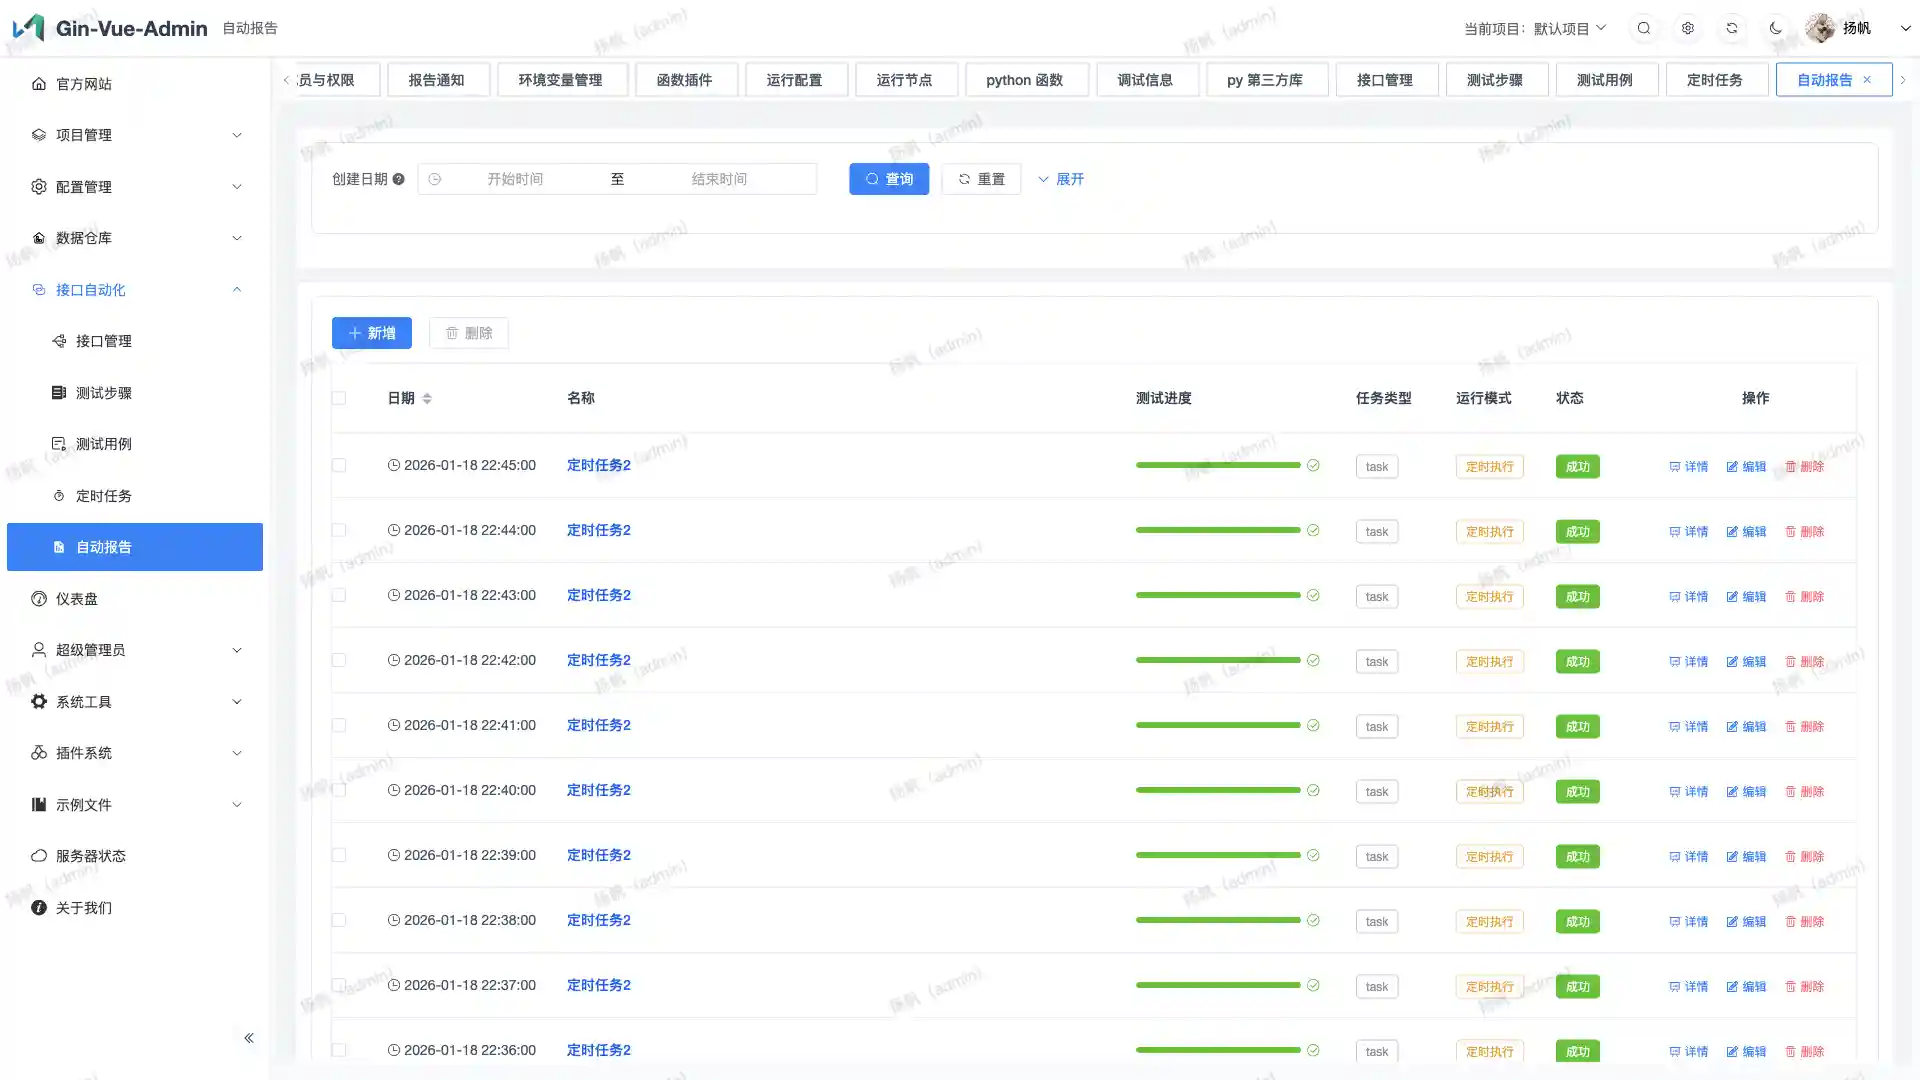Click the refresh icon in top bar
The image size is (1920, 1080).
click(x=1732, y=28)
